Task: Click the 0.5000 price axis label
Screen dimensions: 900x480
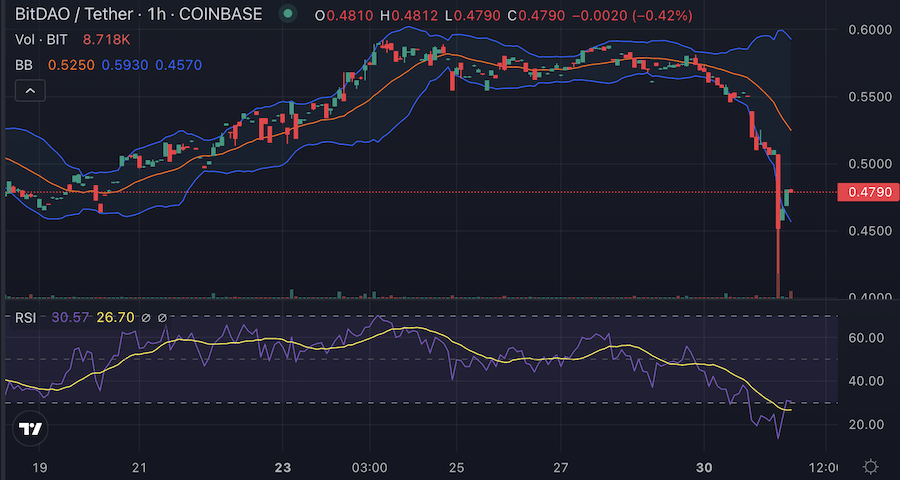Action: 869,164
